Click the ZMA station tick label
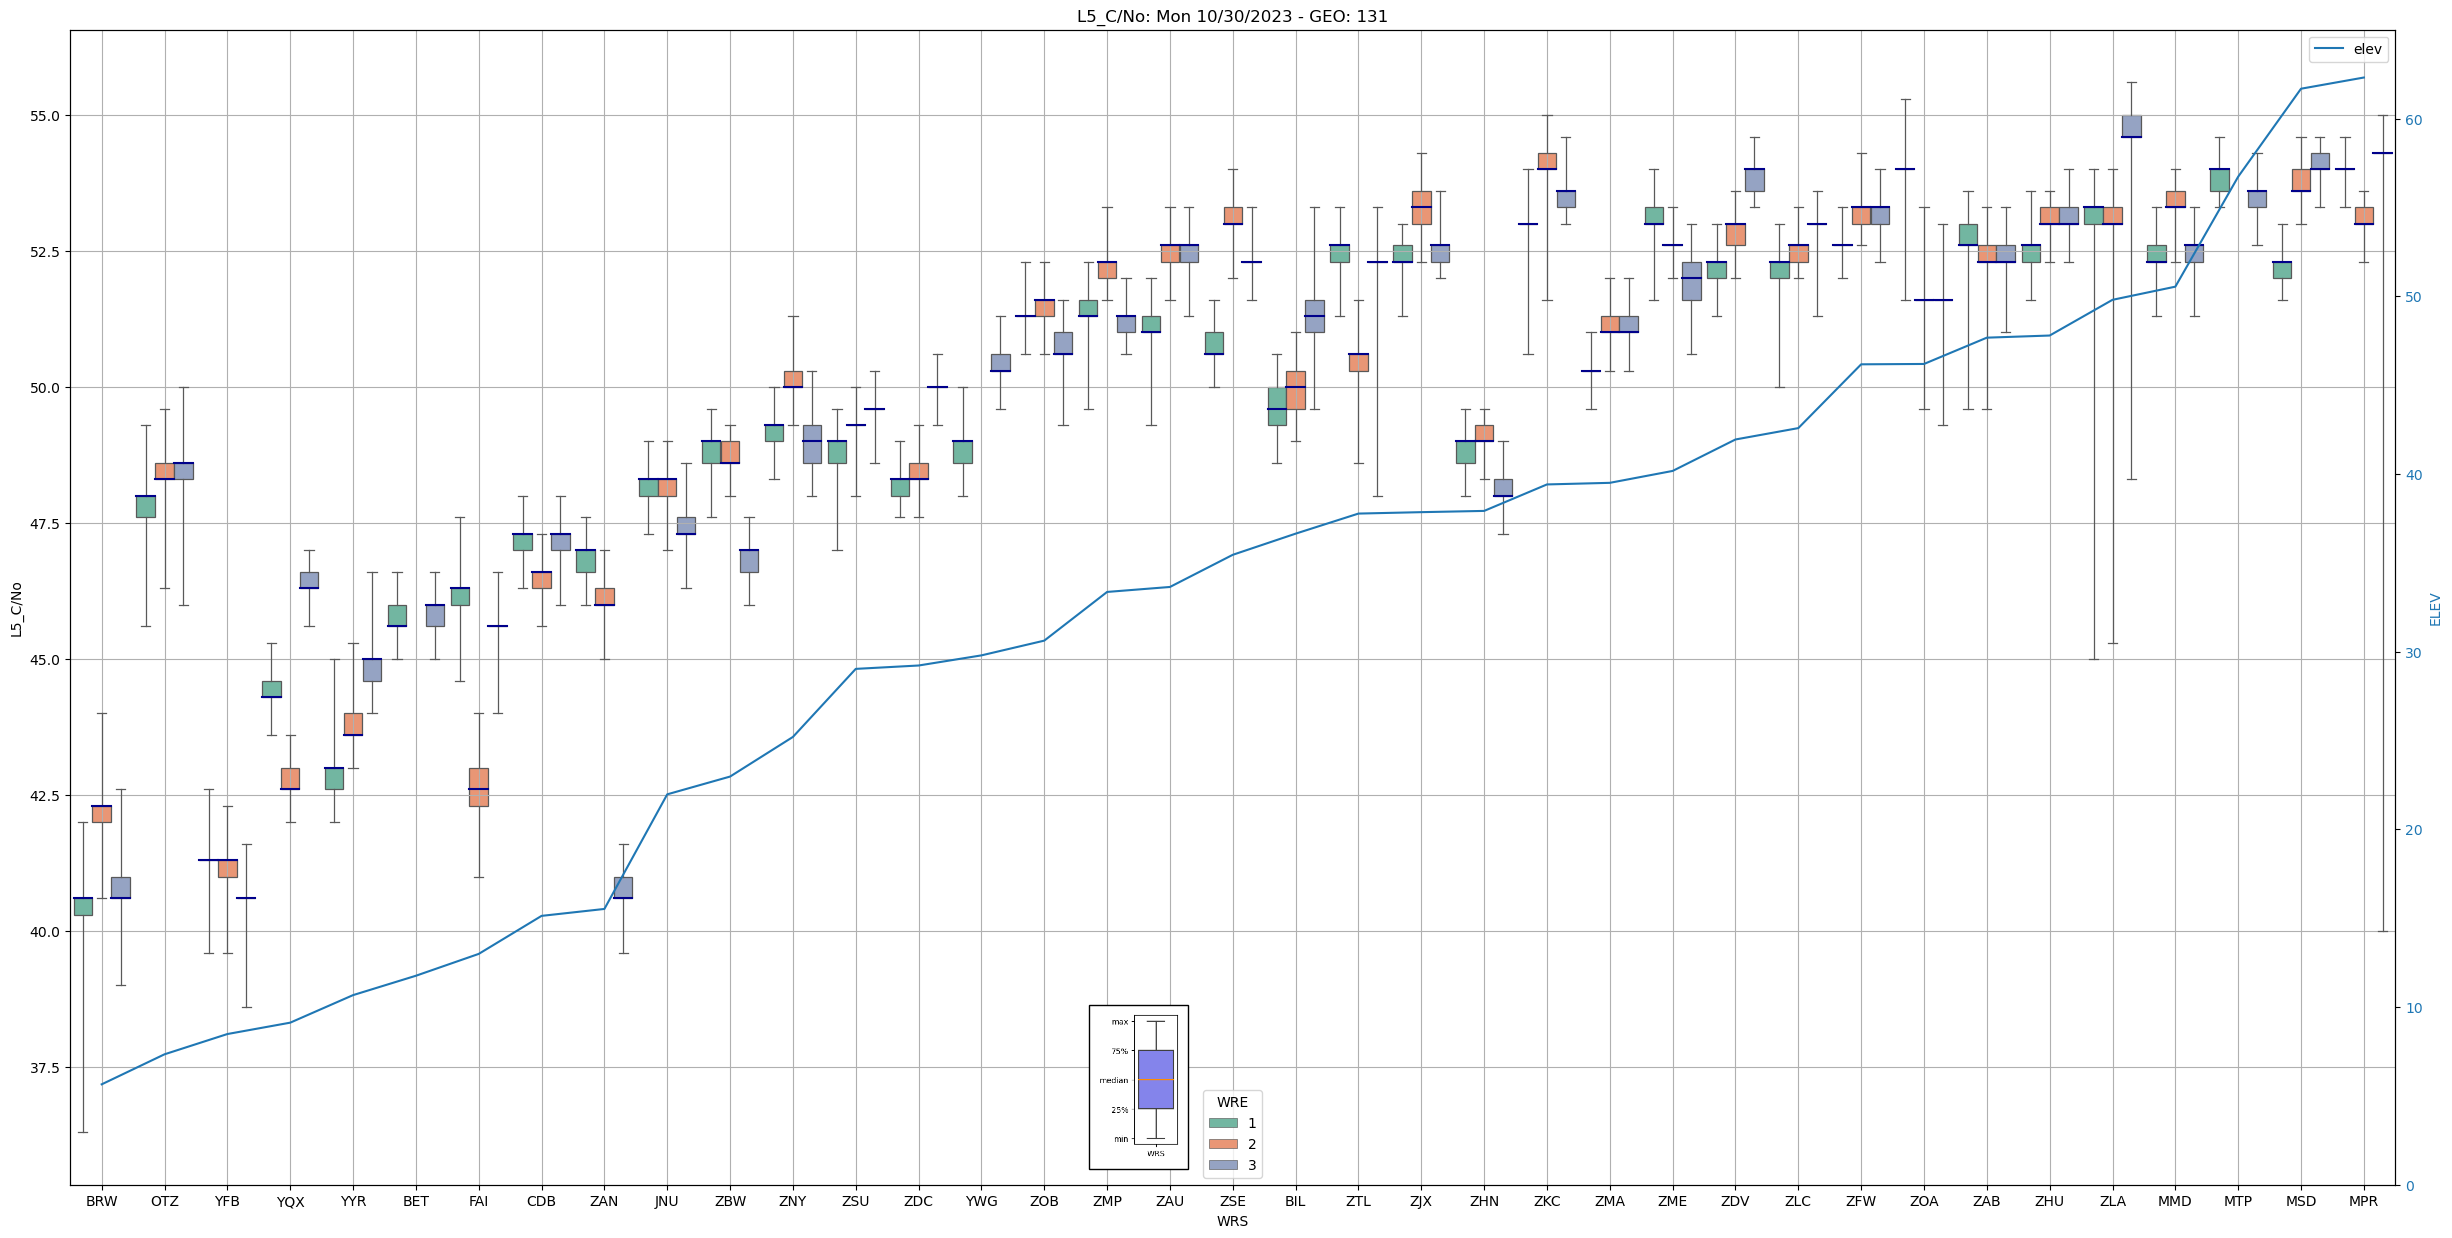Viewport: 2452px width, 1238px height. [1610, 1201]
